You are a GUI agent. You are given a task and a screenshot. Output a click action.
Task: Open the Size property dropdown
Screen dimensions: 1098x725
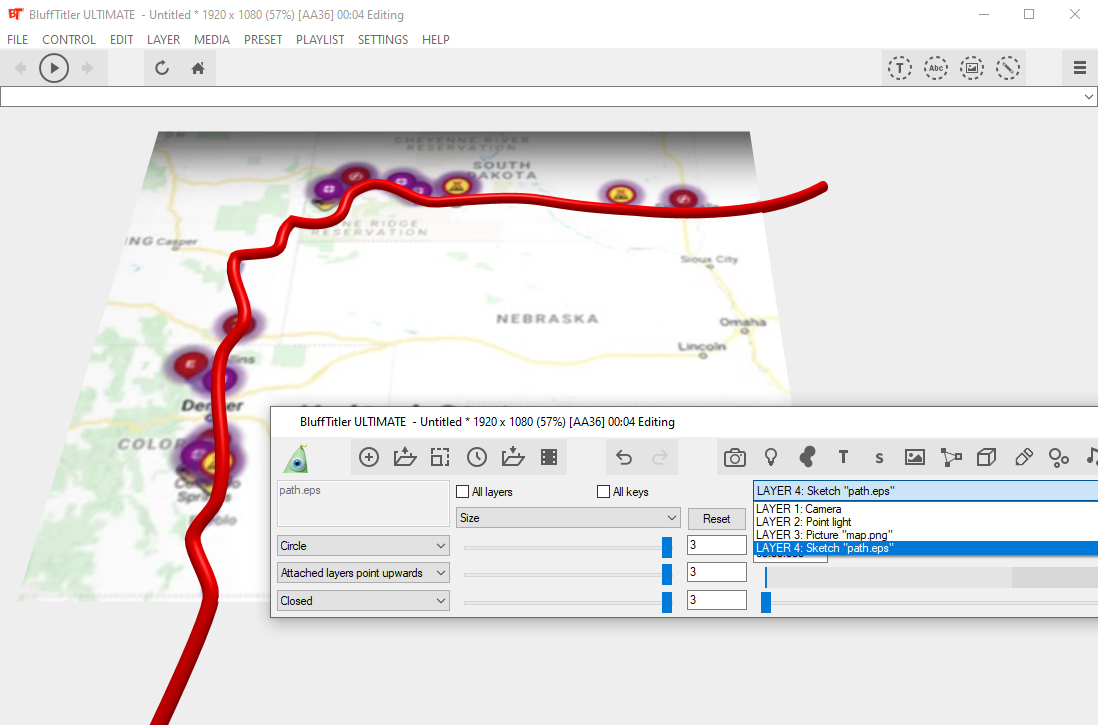point(568,518)
